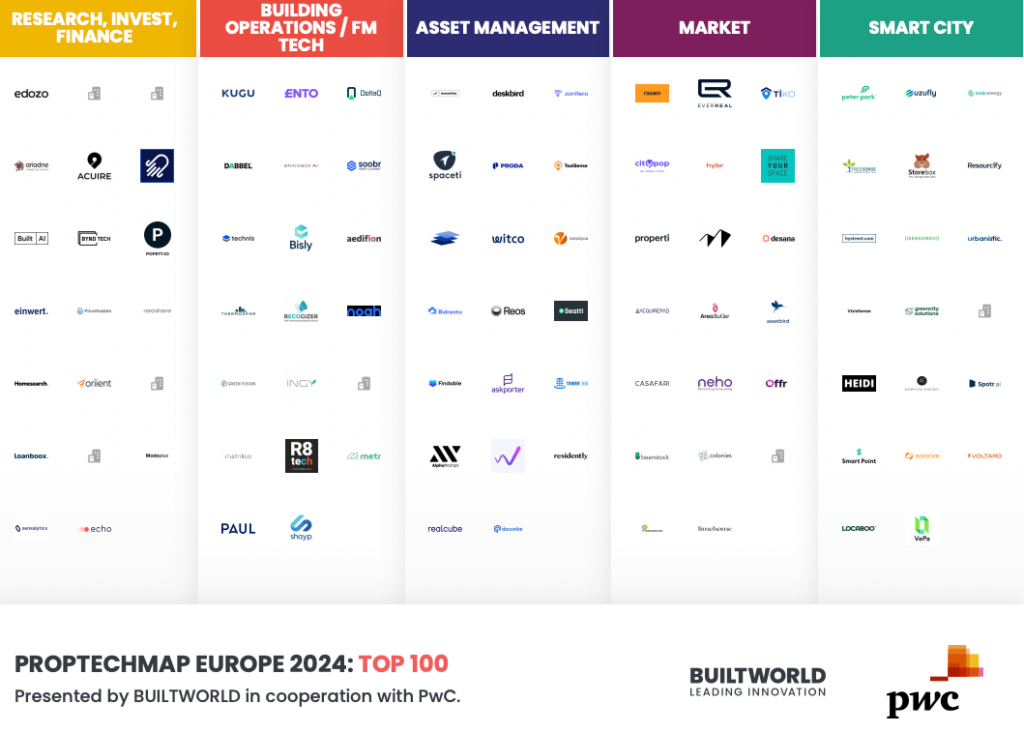Viewport: 1024px width, 733px height.
Task: Click the edozo logo
Action: coord(31,93)
